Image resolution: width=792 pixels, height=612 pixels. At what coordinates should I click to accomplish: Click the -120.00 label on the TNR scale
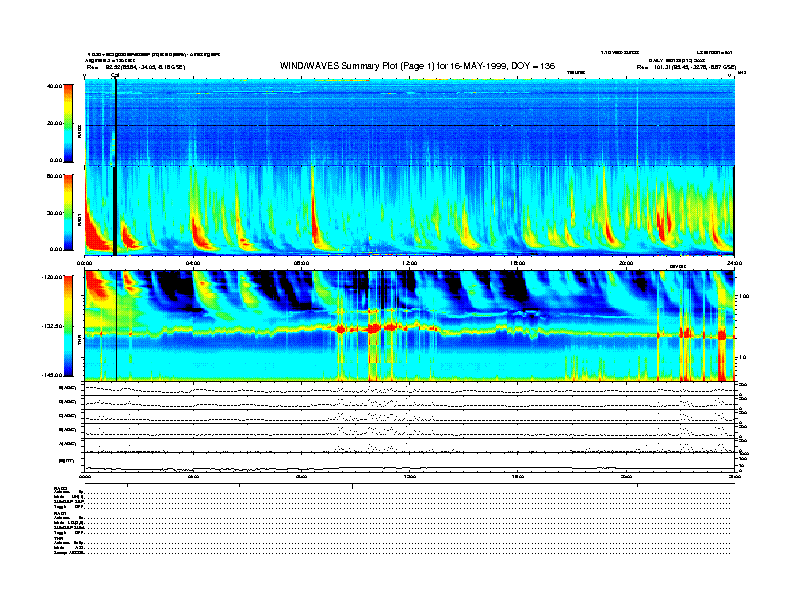pos(52,277)
